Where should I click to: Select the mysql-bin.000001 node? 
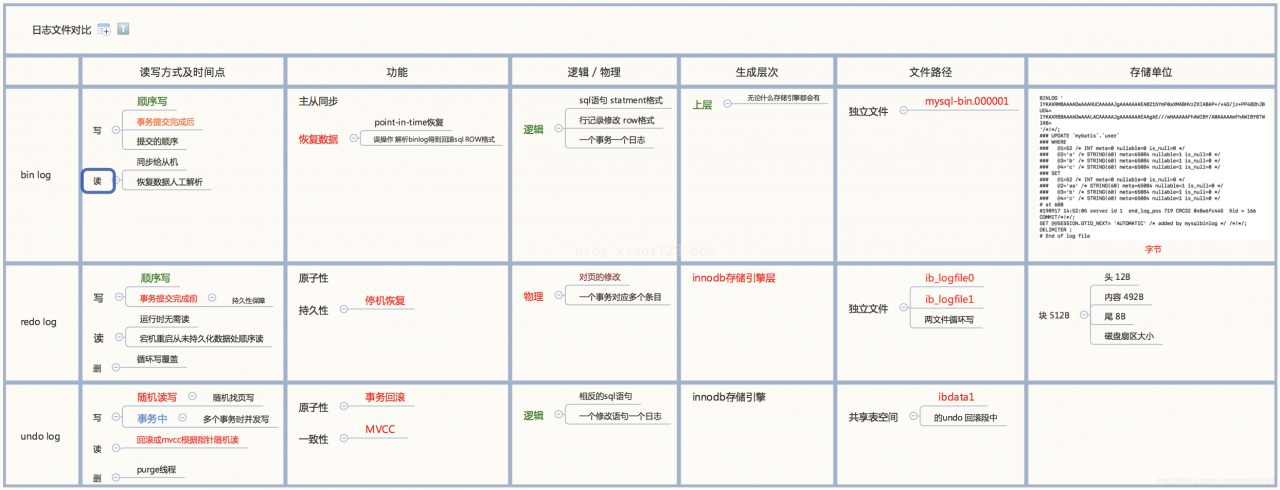[x=966, y=102]
